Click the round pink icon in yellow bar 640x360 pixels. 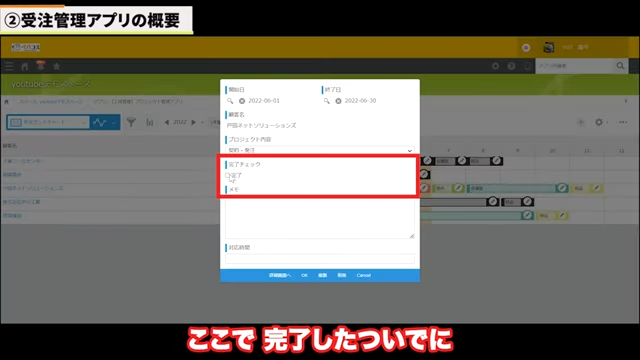click(526, 48)
